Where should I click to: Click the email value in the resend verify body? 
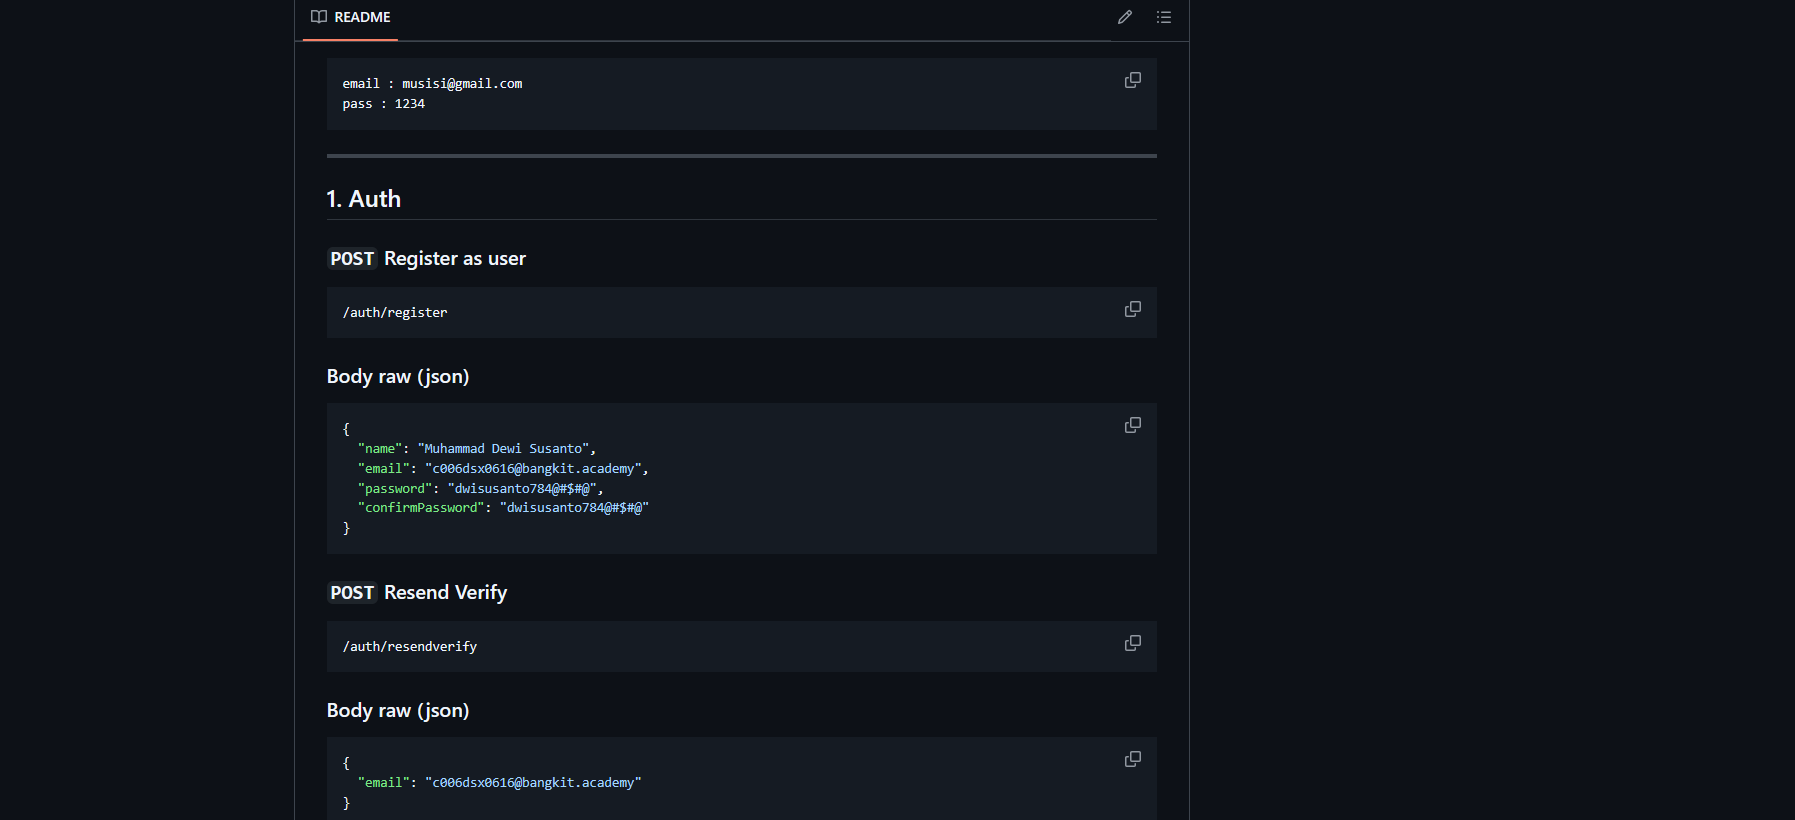(x=533, y=783)
